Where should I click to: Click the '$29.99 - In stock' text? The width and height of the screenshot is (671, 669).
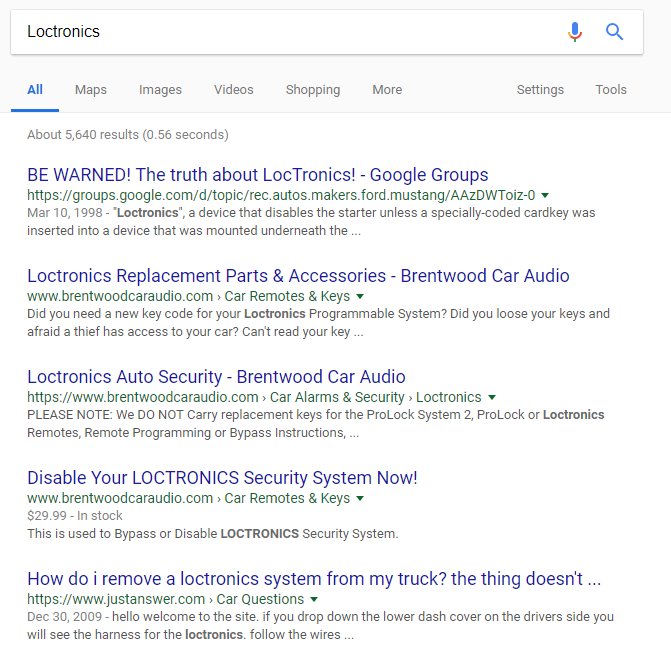tap(75, 515)
